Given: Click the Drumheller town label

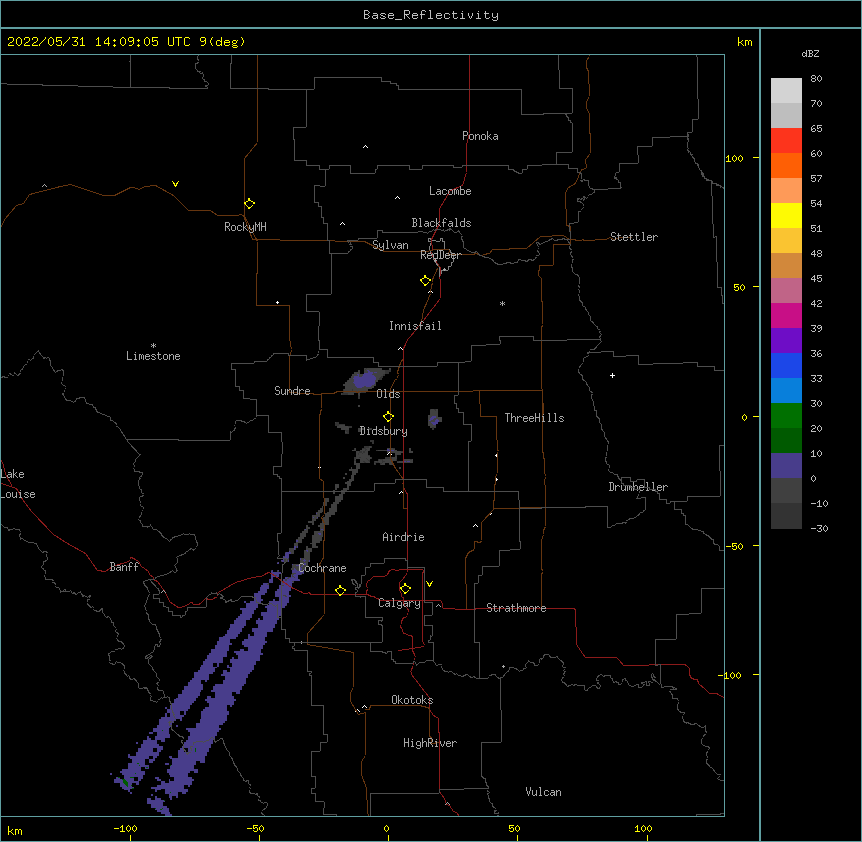Looking at the screenshot, I should click(x=638, y=487).
